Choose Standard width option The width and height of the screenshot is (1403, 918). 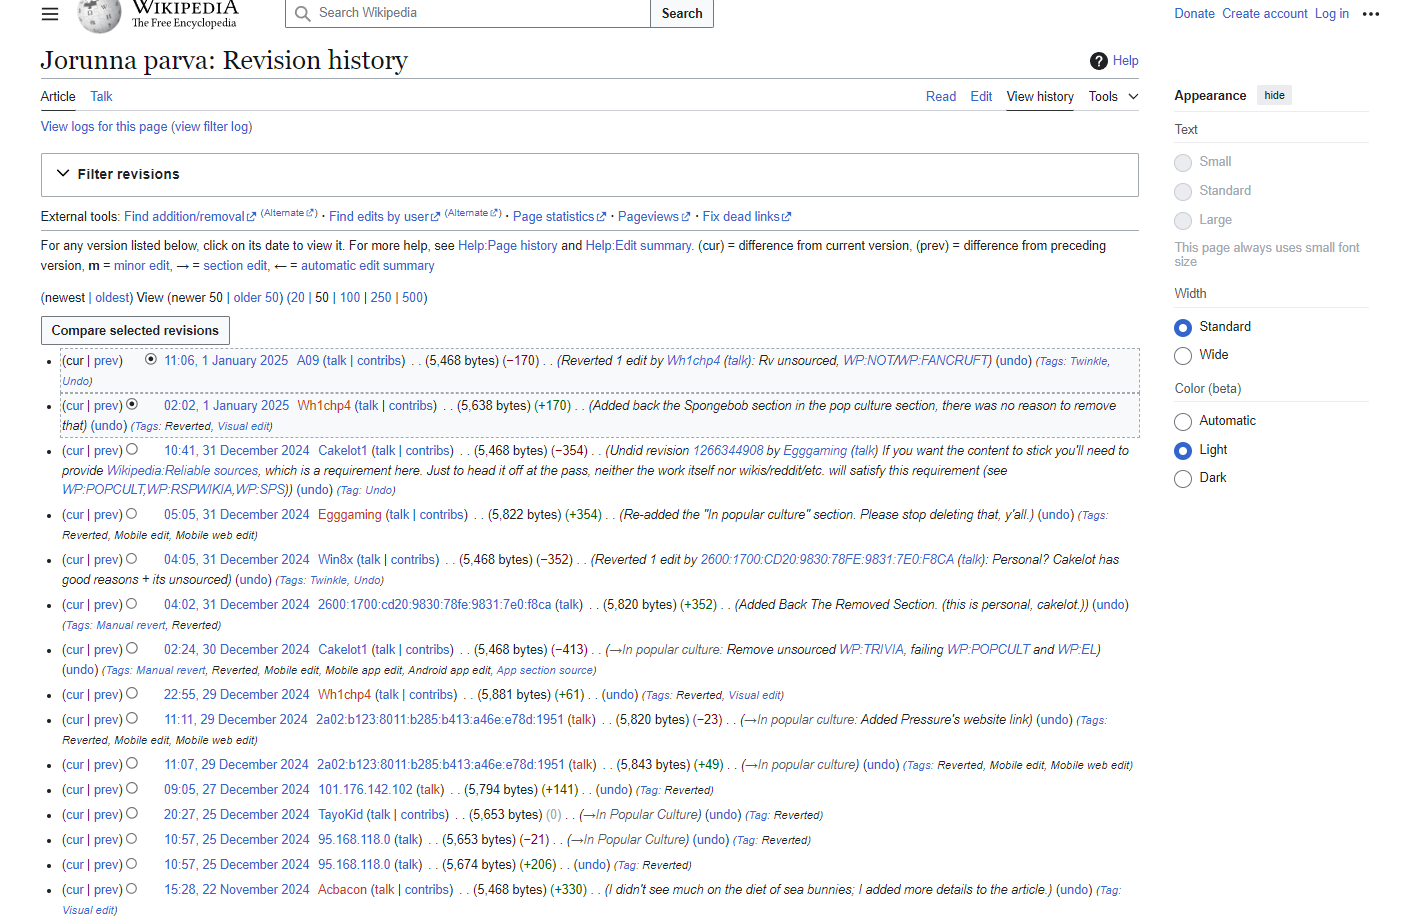(x=1183, y=327)
